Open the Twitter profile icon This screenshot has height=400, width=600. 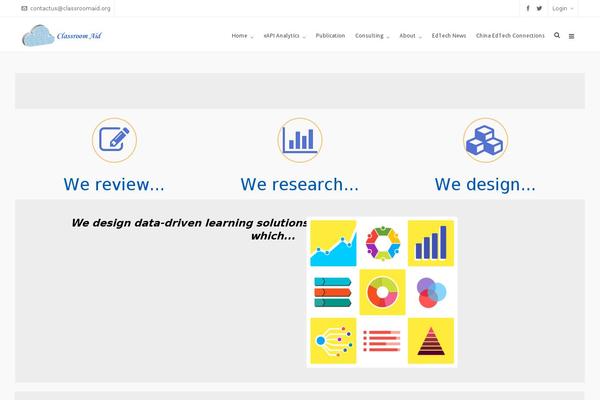click(540, 8)
